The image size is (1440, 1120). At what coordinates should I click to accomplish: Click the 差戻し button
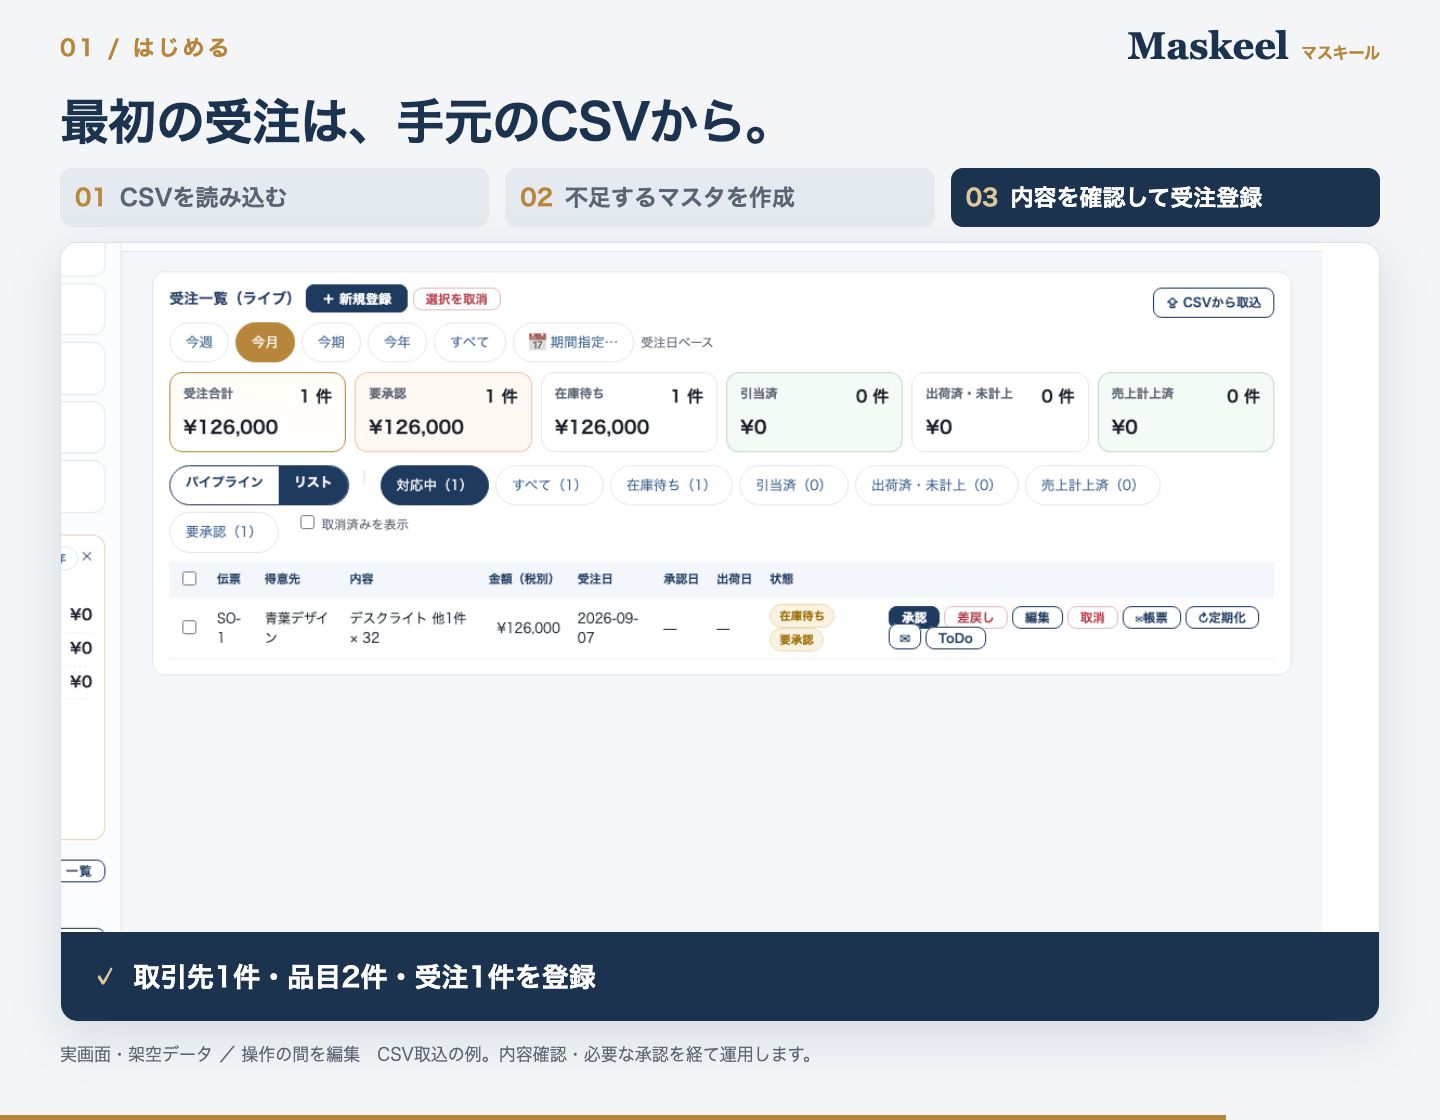975,618
